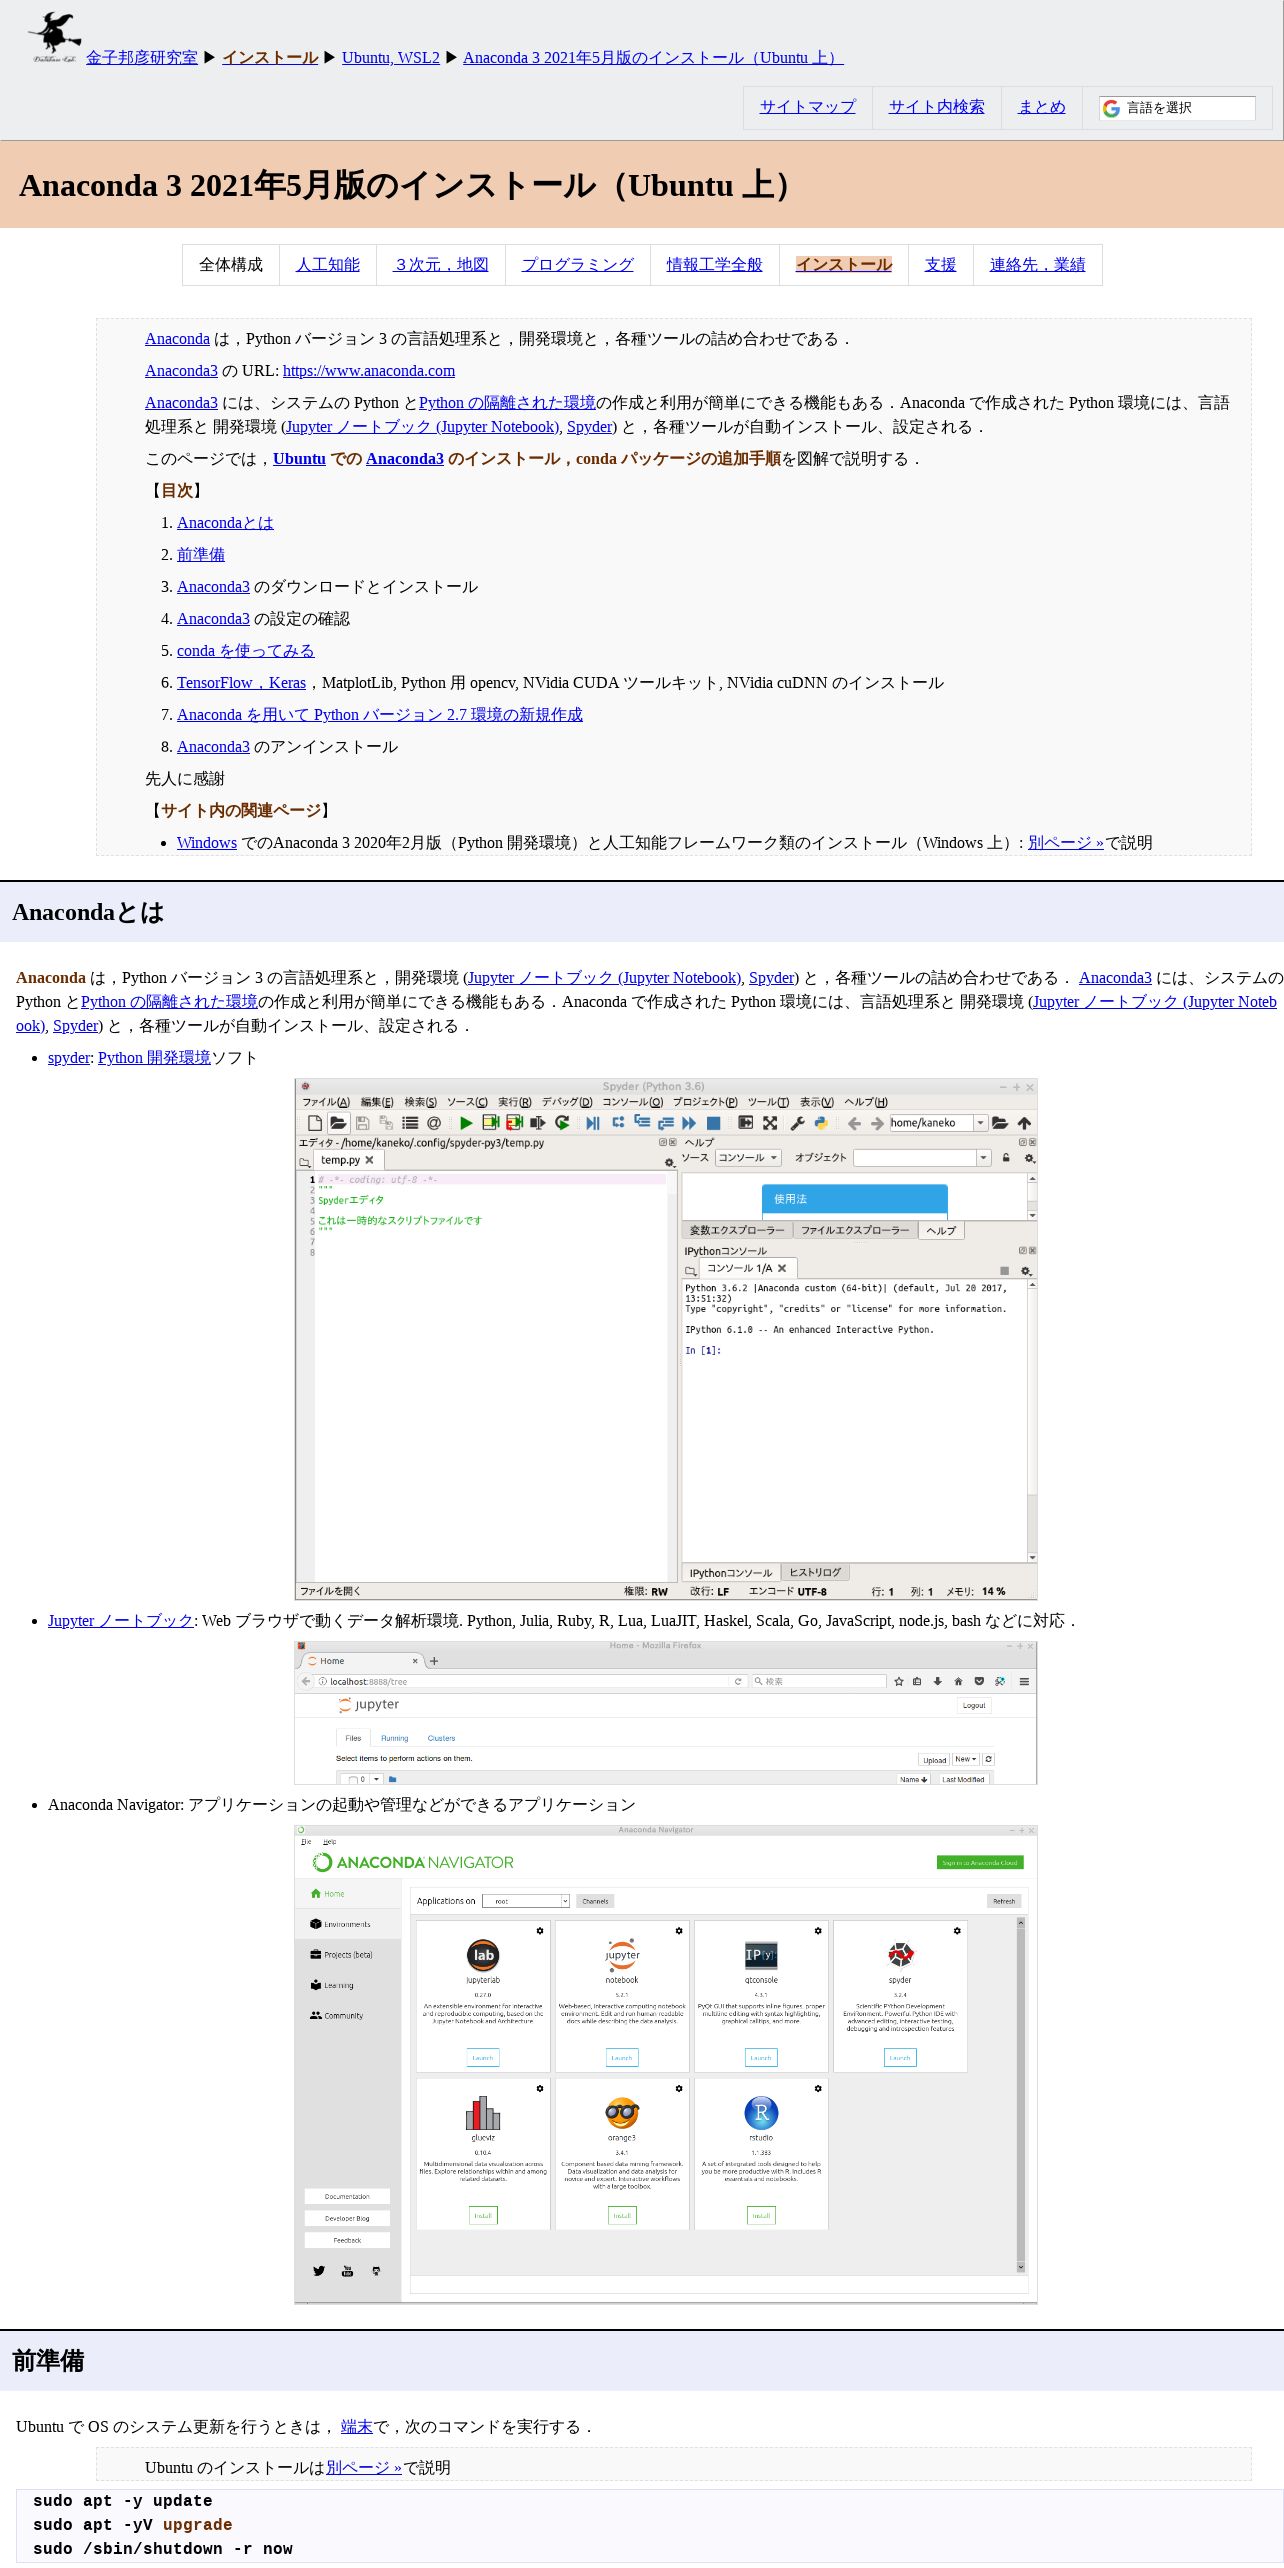Select the 人工知能 navigation tab
This screenshot has width=1284, height=2568.
(328, 265)
